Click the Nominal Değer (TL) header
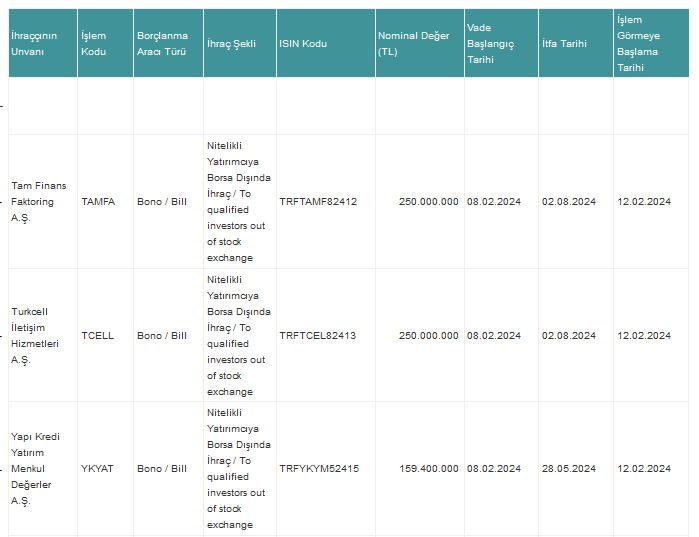The image size is (699, 537). pyautogui.click(x=420, y=43)
